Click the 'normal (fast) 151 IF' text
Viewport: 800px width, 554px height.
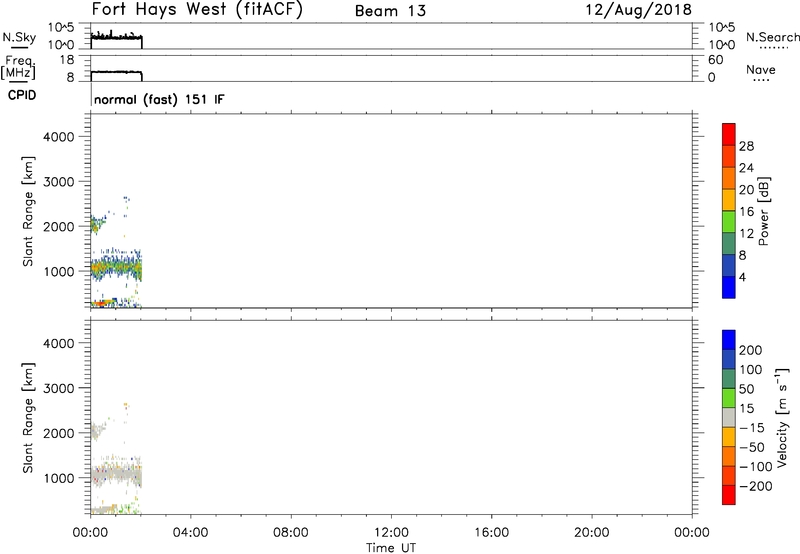point(159,99)
